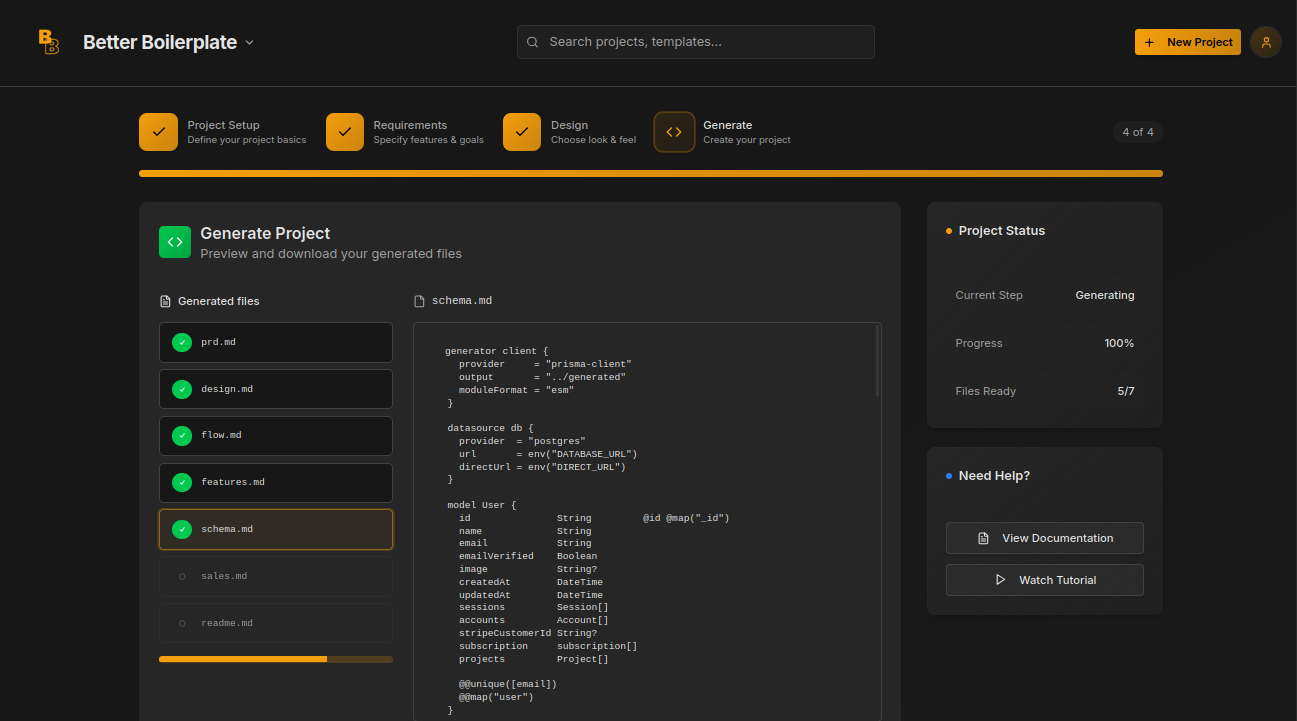Image resolution: width=1297 pixels, height=721 pixels.
Task: Click the Generated files document icon
Action: pos(163,300)
